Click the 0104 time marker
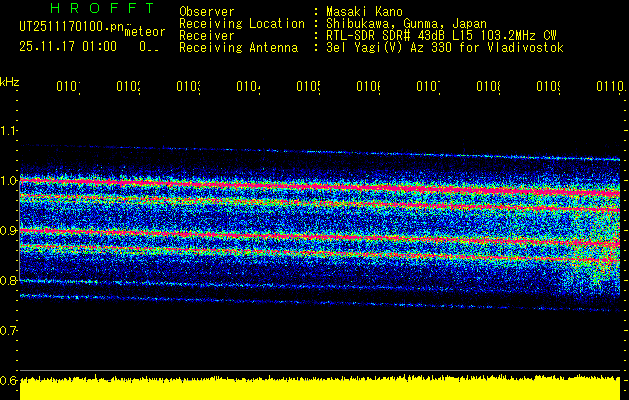Screen dimensions: 629x400 coord(248,87)
